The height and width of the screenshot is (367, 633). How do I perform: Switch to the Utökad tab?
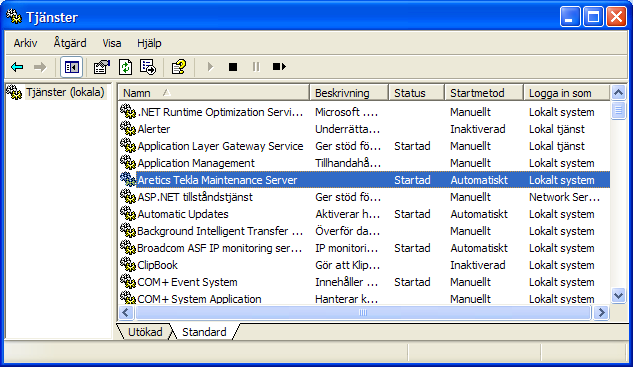pos(145,332)
